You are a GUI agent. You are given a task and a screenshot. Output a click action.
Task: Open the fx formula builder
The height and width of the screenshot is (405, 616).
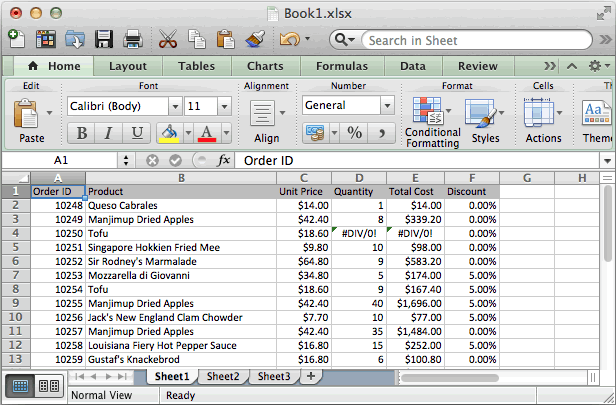pos(224,160)
